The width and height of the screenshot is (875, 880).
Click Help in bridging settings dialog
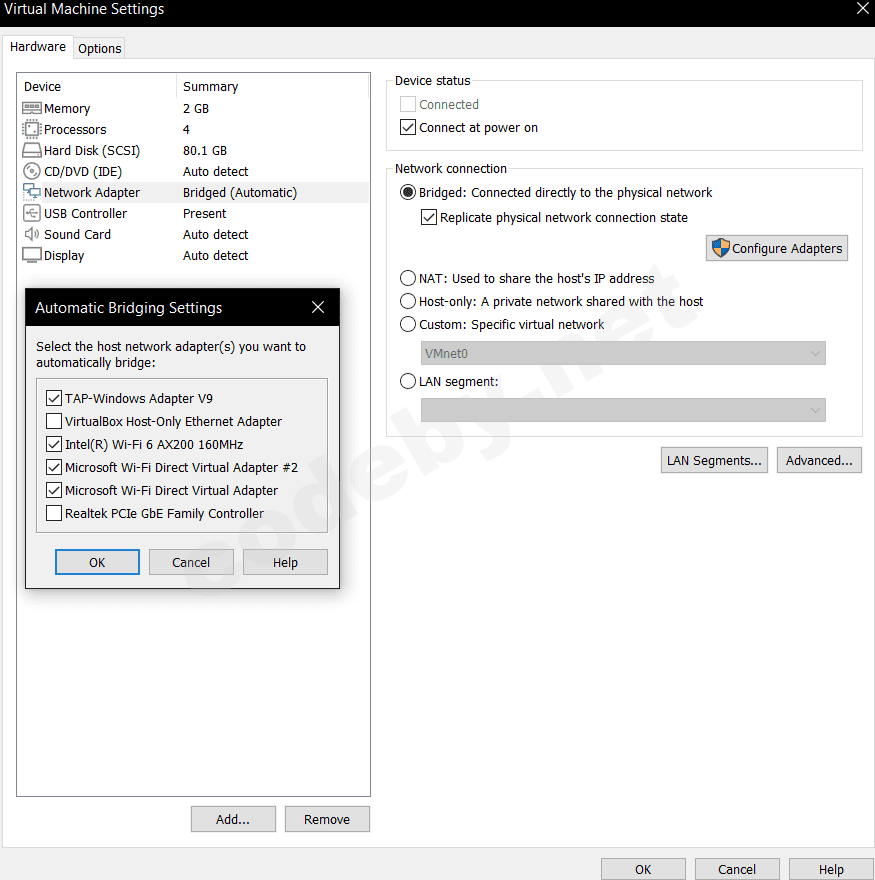tap(285, 562)
